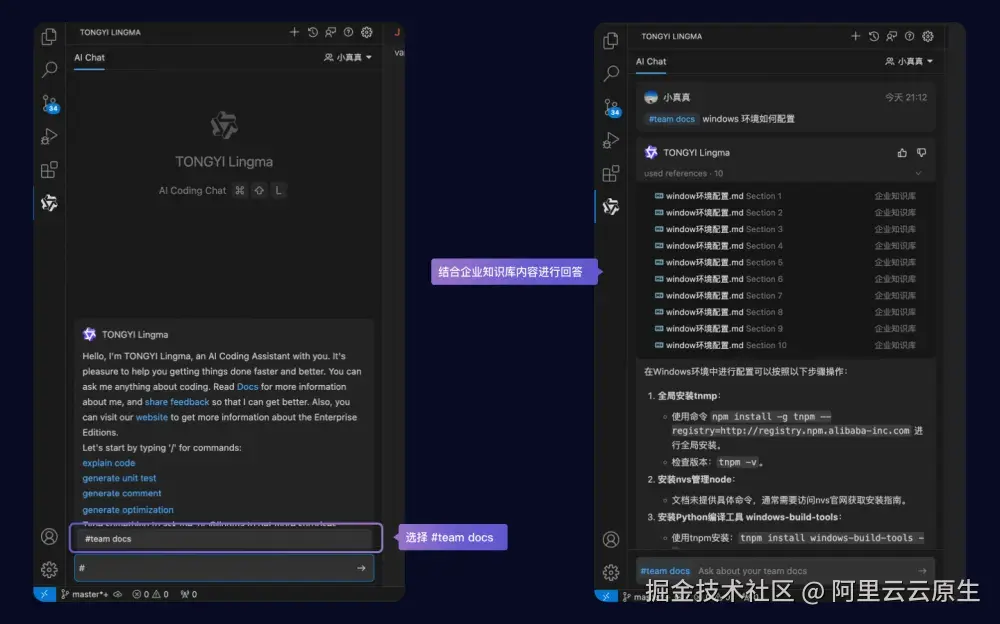Open chat history icon in left window header
The image size is (1000, 624).
[x=312, y=32]
